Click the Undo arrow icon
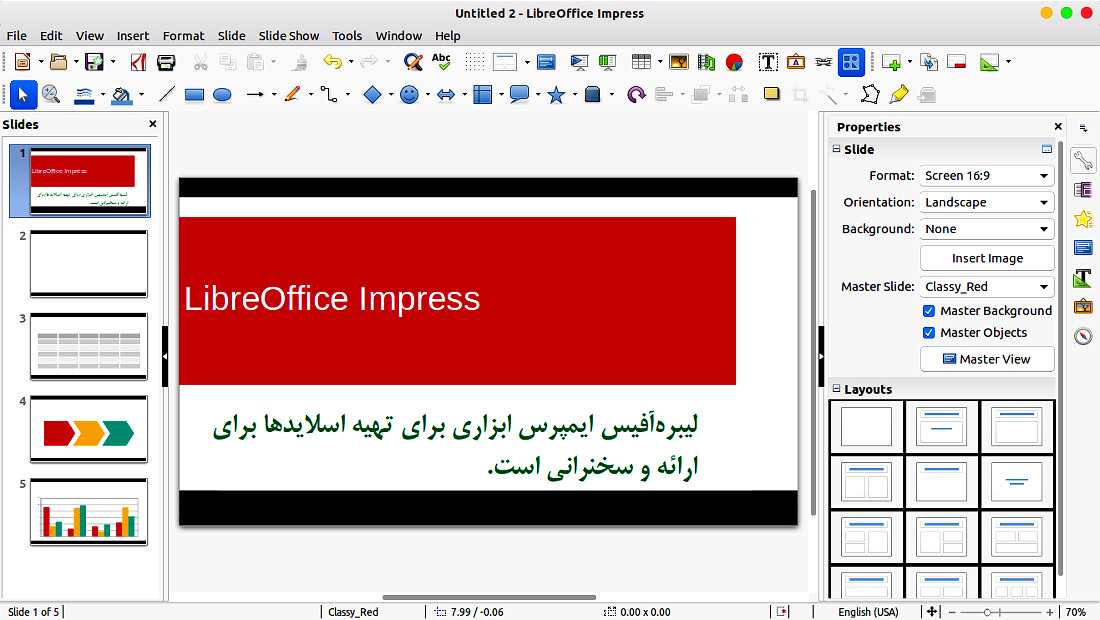The height and width of the screenshot is (620, 1100). tap(332, 62)
